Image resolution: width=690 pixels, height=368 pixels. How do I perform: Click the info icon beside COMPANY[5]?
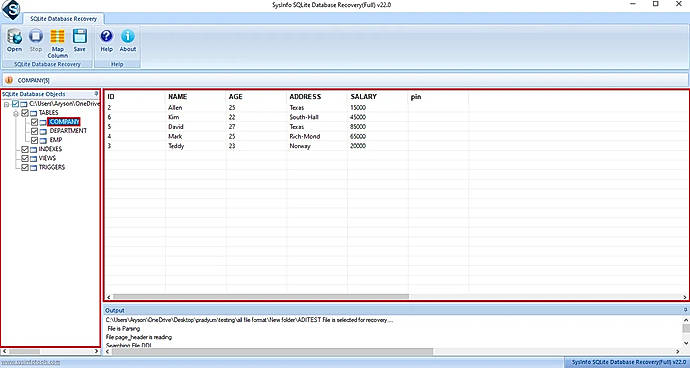coord(9,80)
